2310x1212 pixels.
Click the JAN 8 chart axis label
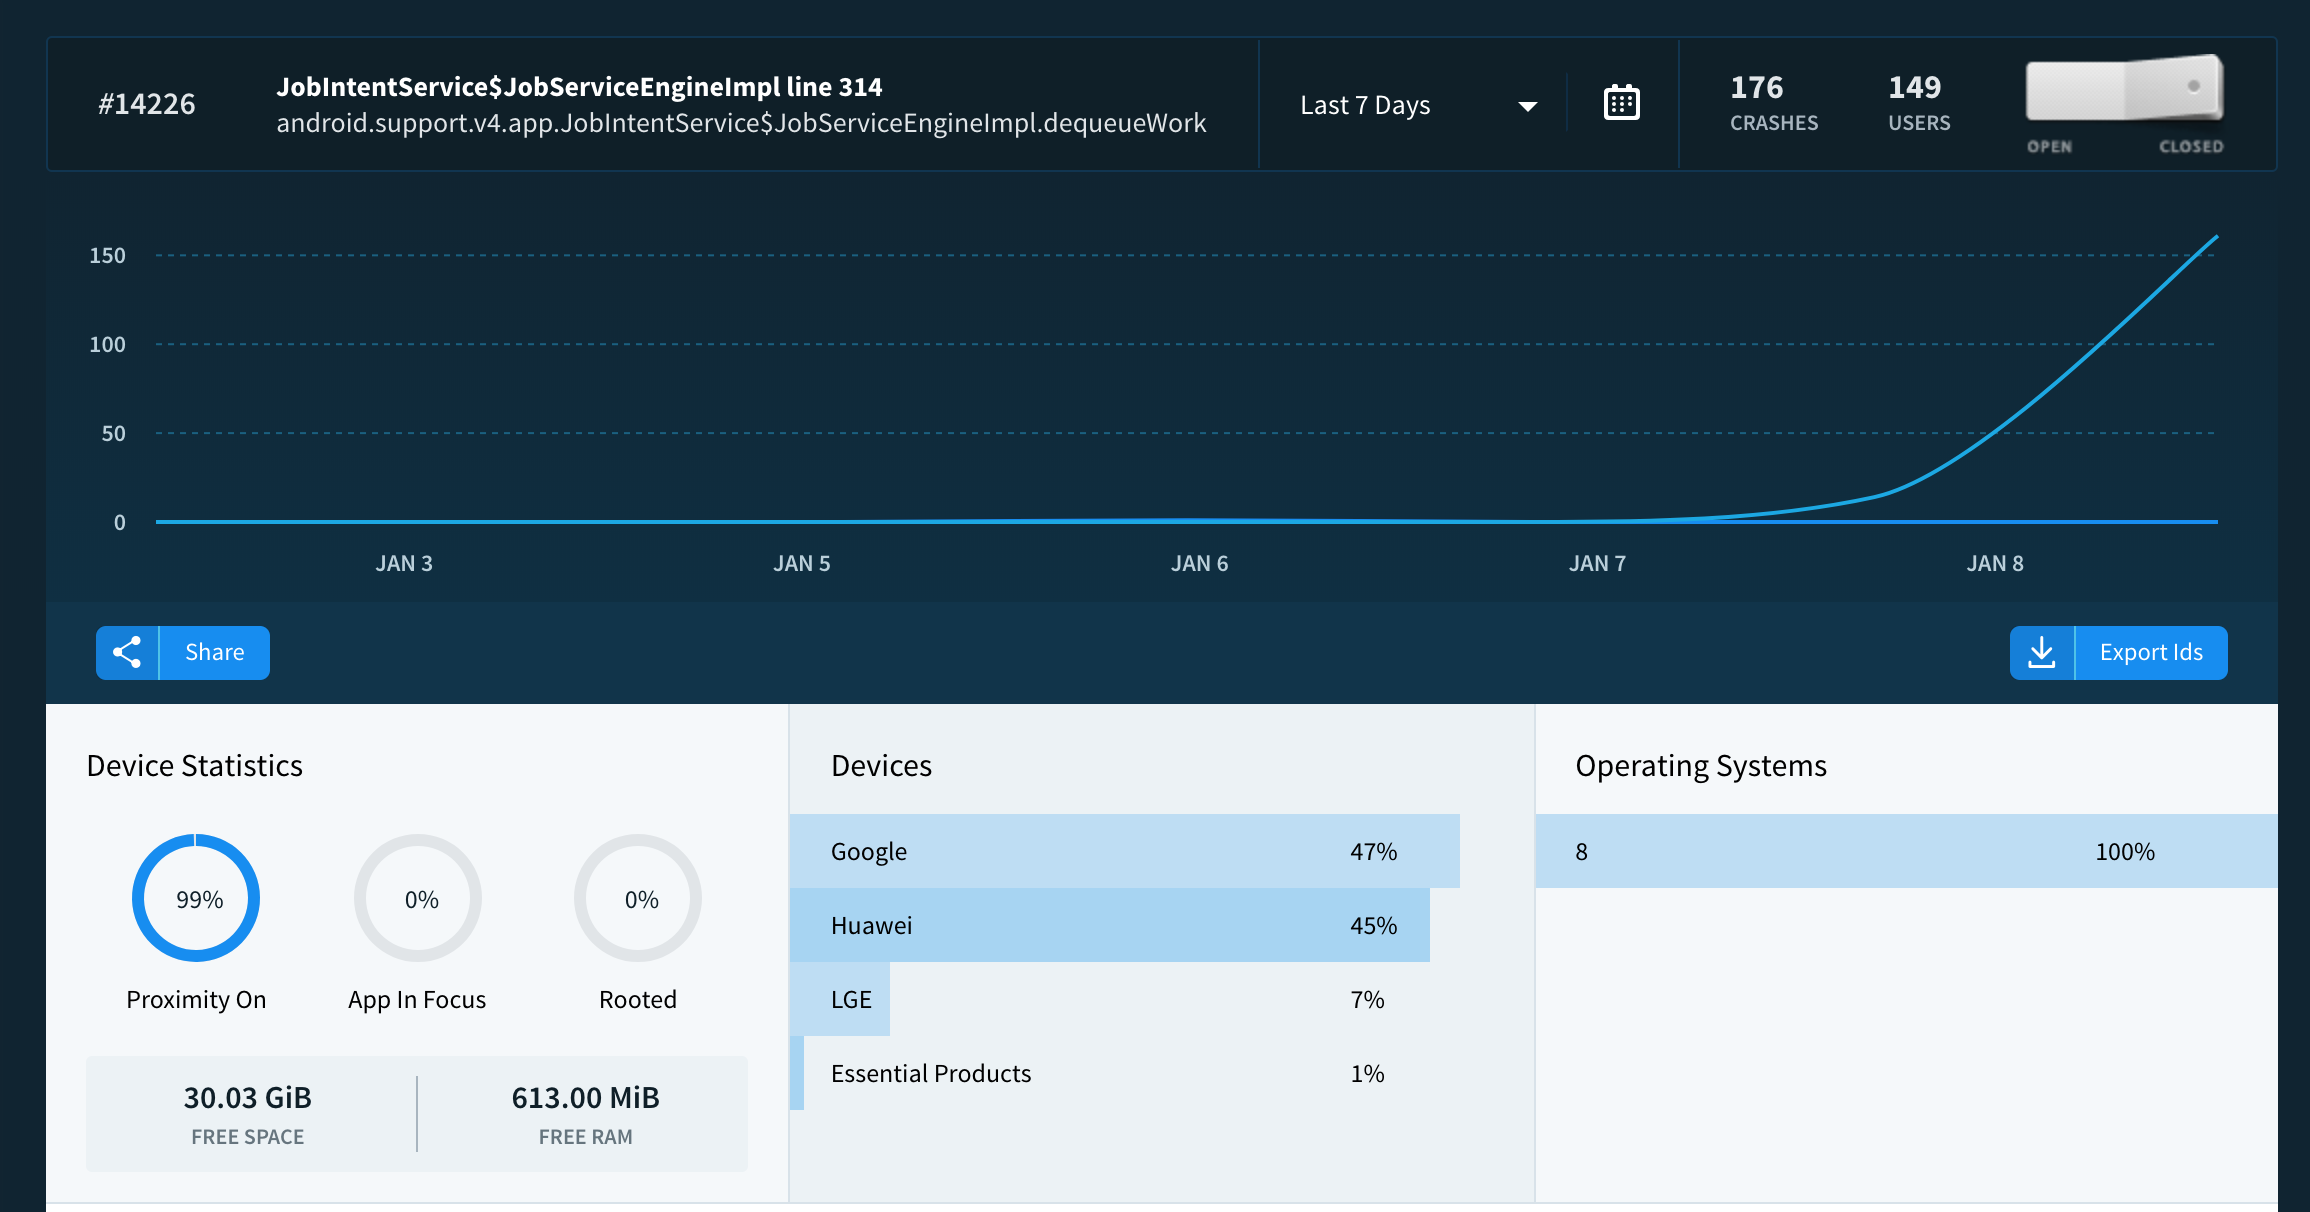coord(1994,563)
